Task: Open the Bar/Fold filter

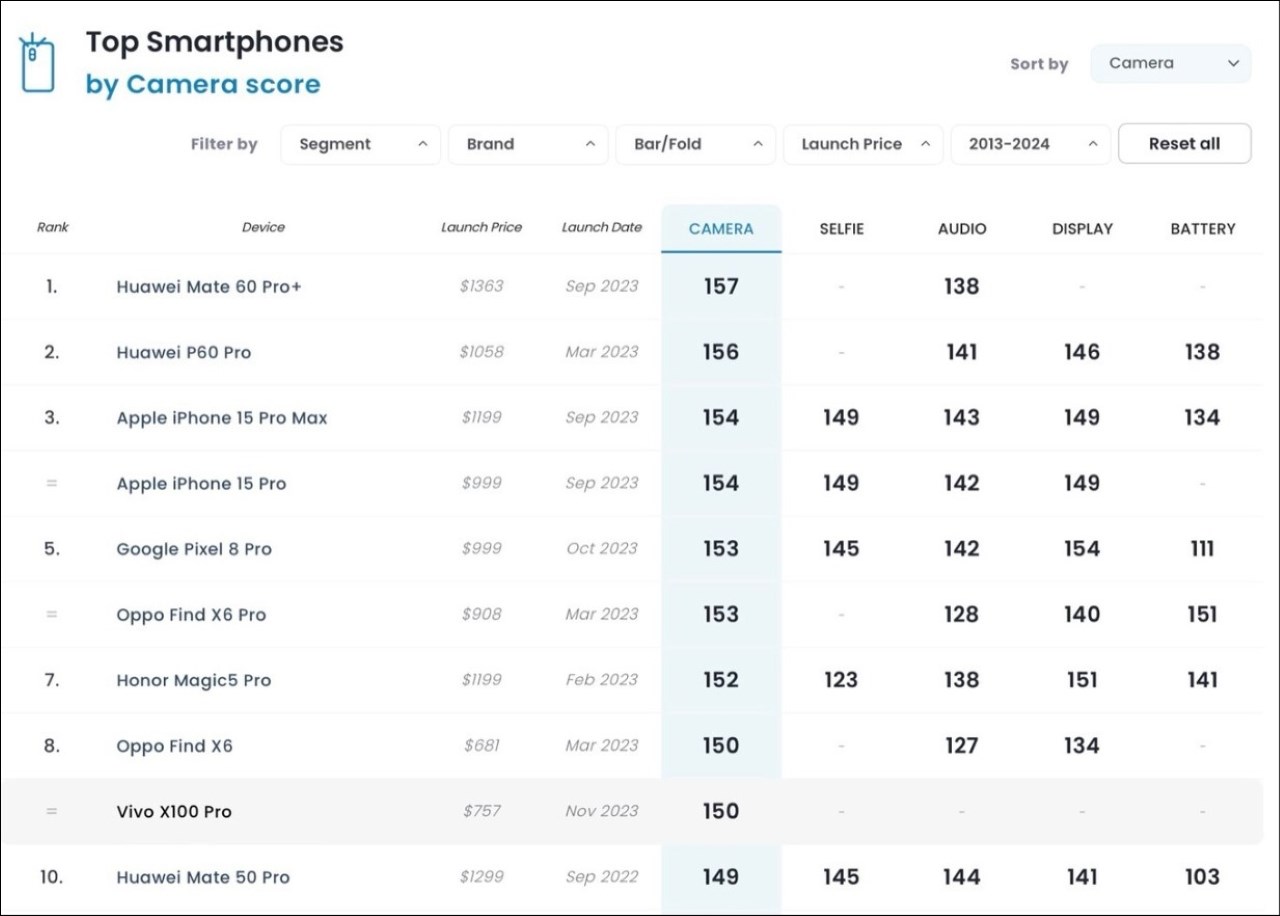Action: pos(696,144)
